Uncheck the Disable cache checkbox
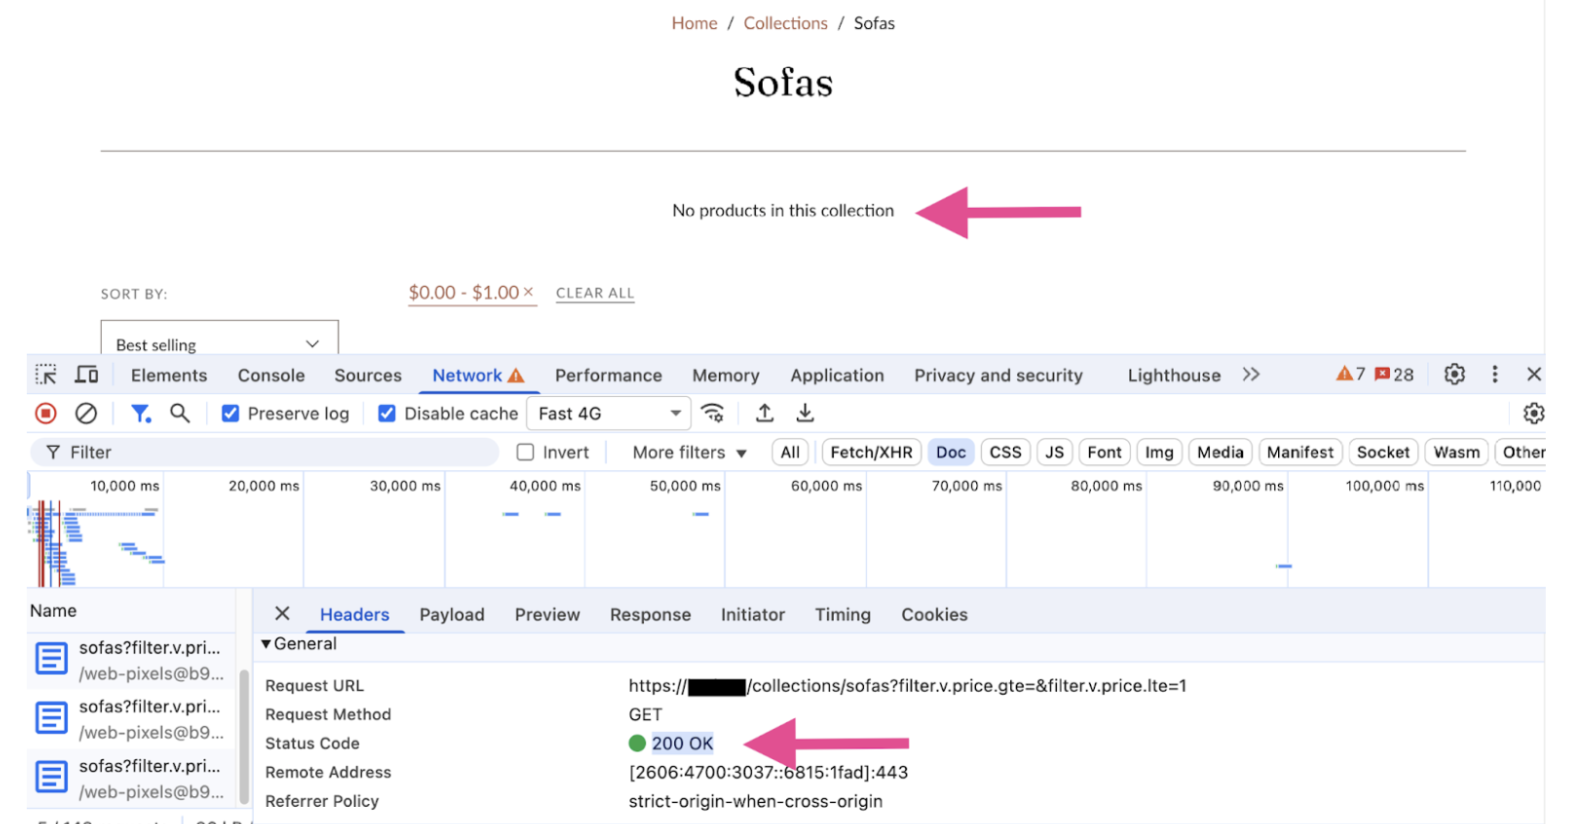 pyautogui.click(x=387, y=414)
